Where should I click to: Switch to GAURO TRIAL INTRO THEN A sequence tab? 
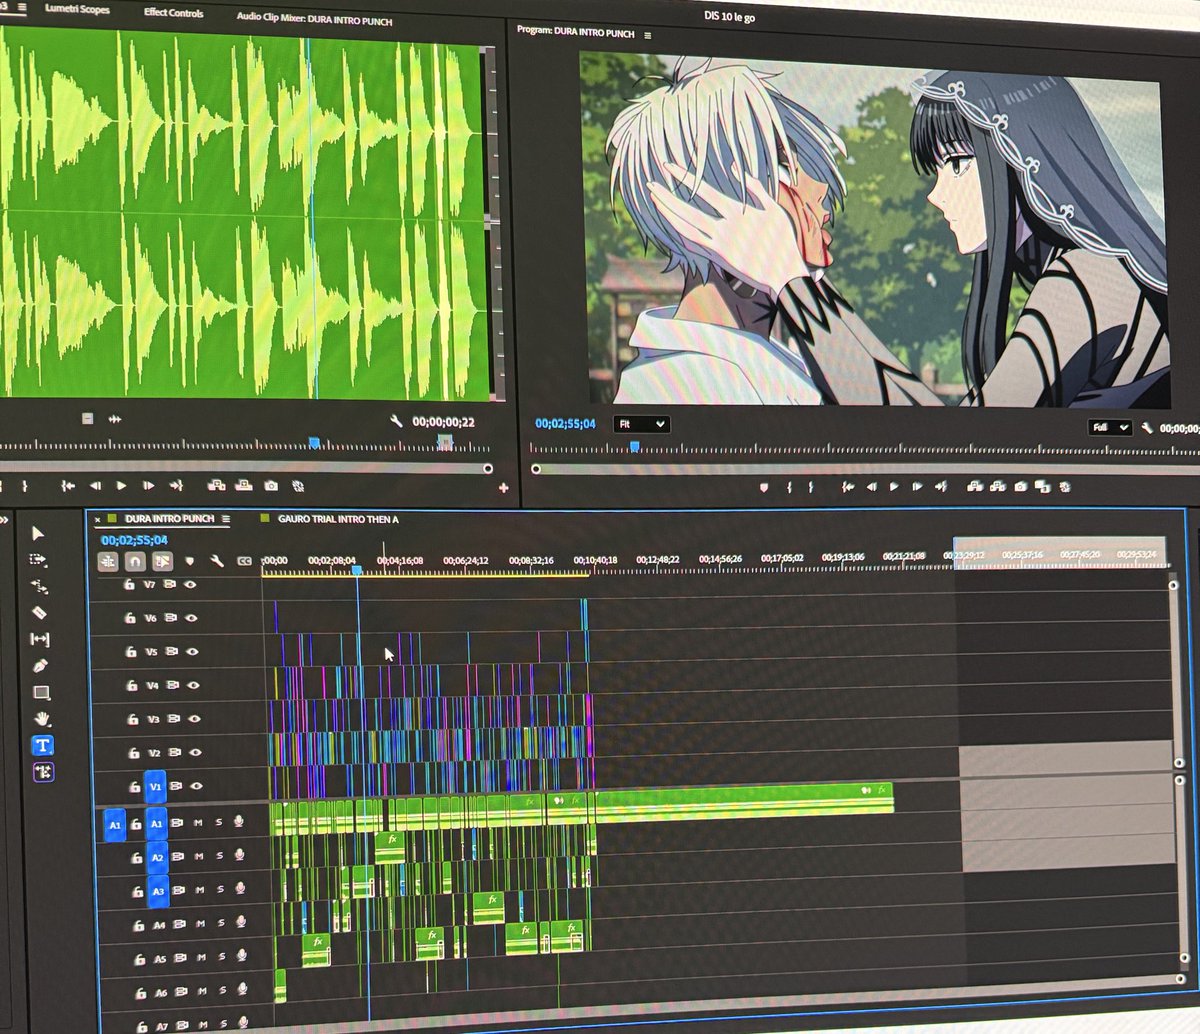coord(338,519)
